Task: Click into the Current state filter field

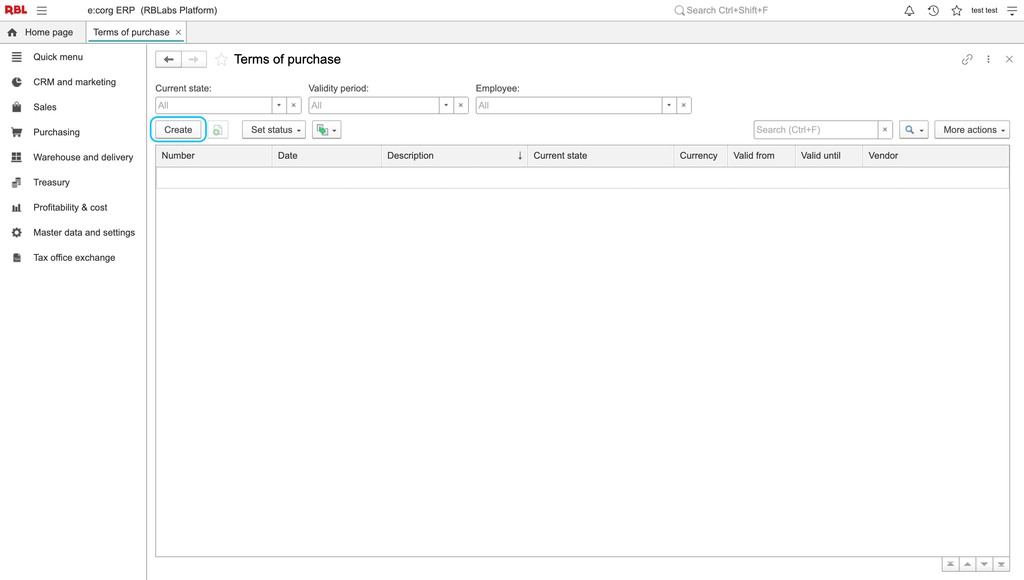Action: point(214,105)
